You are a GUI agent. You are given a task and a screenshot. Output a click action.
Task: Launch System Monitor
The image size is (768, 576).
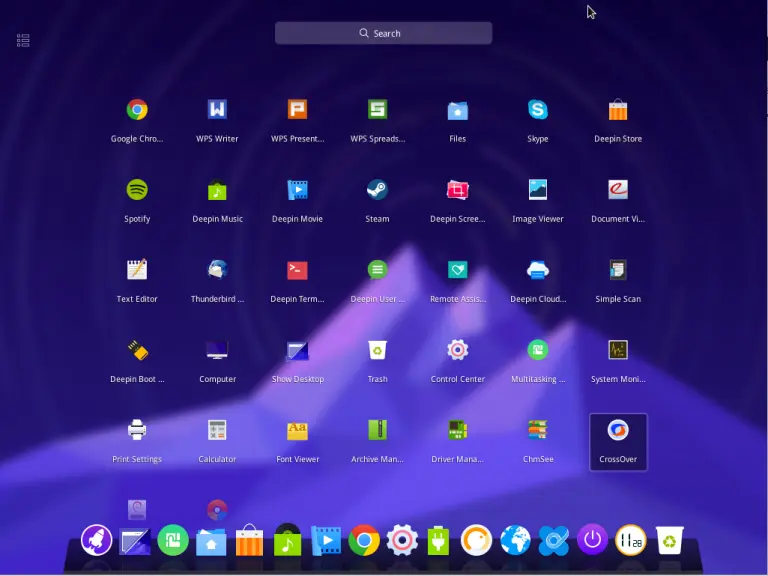(618, 350)
